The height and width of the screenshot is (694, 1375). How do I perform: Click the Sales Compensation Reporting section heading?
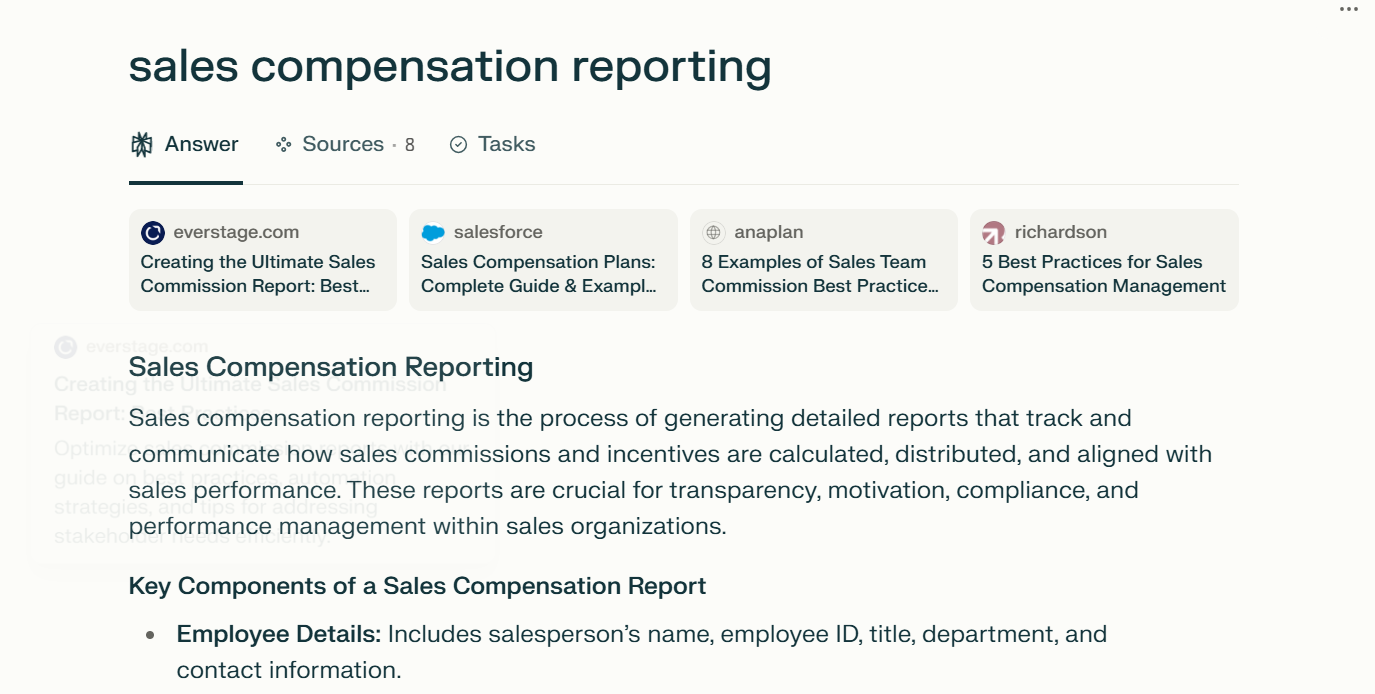click(x=330, y=367)
